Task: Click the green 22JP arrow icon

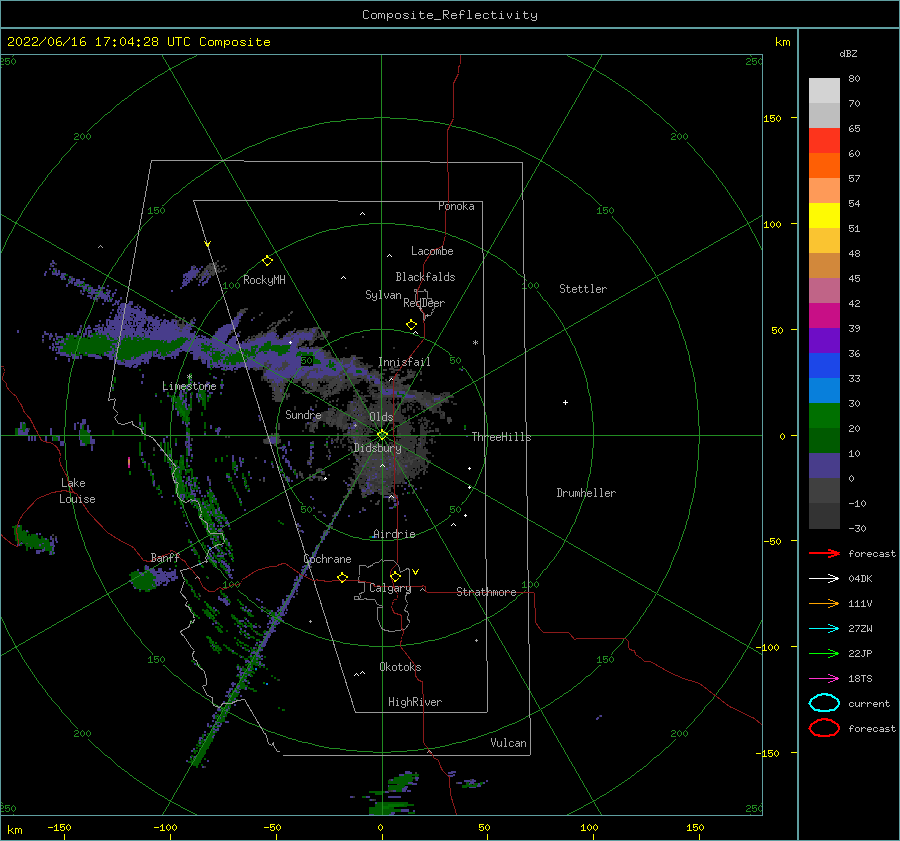Action: click(824, 653)
